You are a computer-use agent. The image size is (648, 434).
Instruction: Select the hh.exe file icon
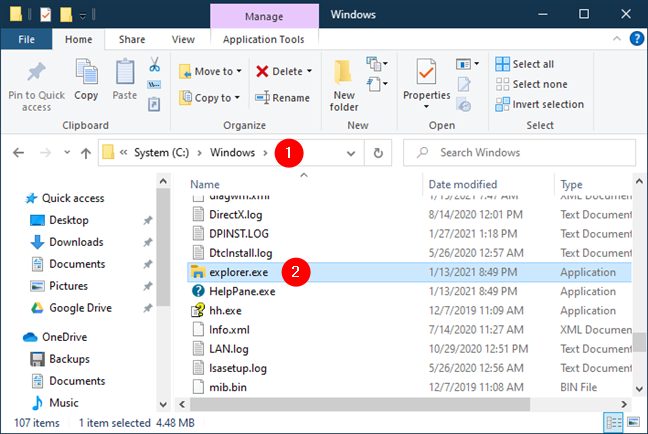coord(198,310)
